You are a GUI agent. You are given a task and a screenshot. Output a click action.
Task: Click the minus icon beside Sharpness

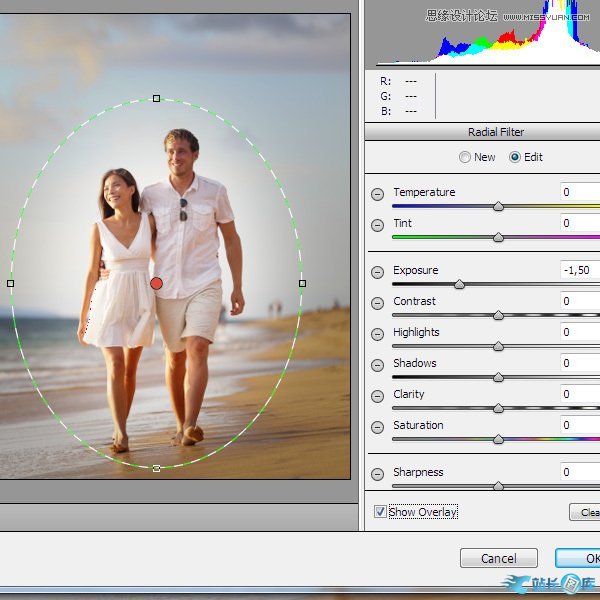tap(377, 474)
